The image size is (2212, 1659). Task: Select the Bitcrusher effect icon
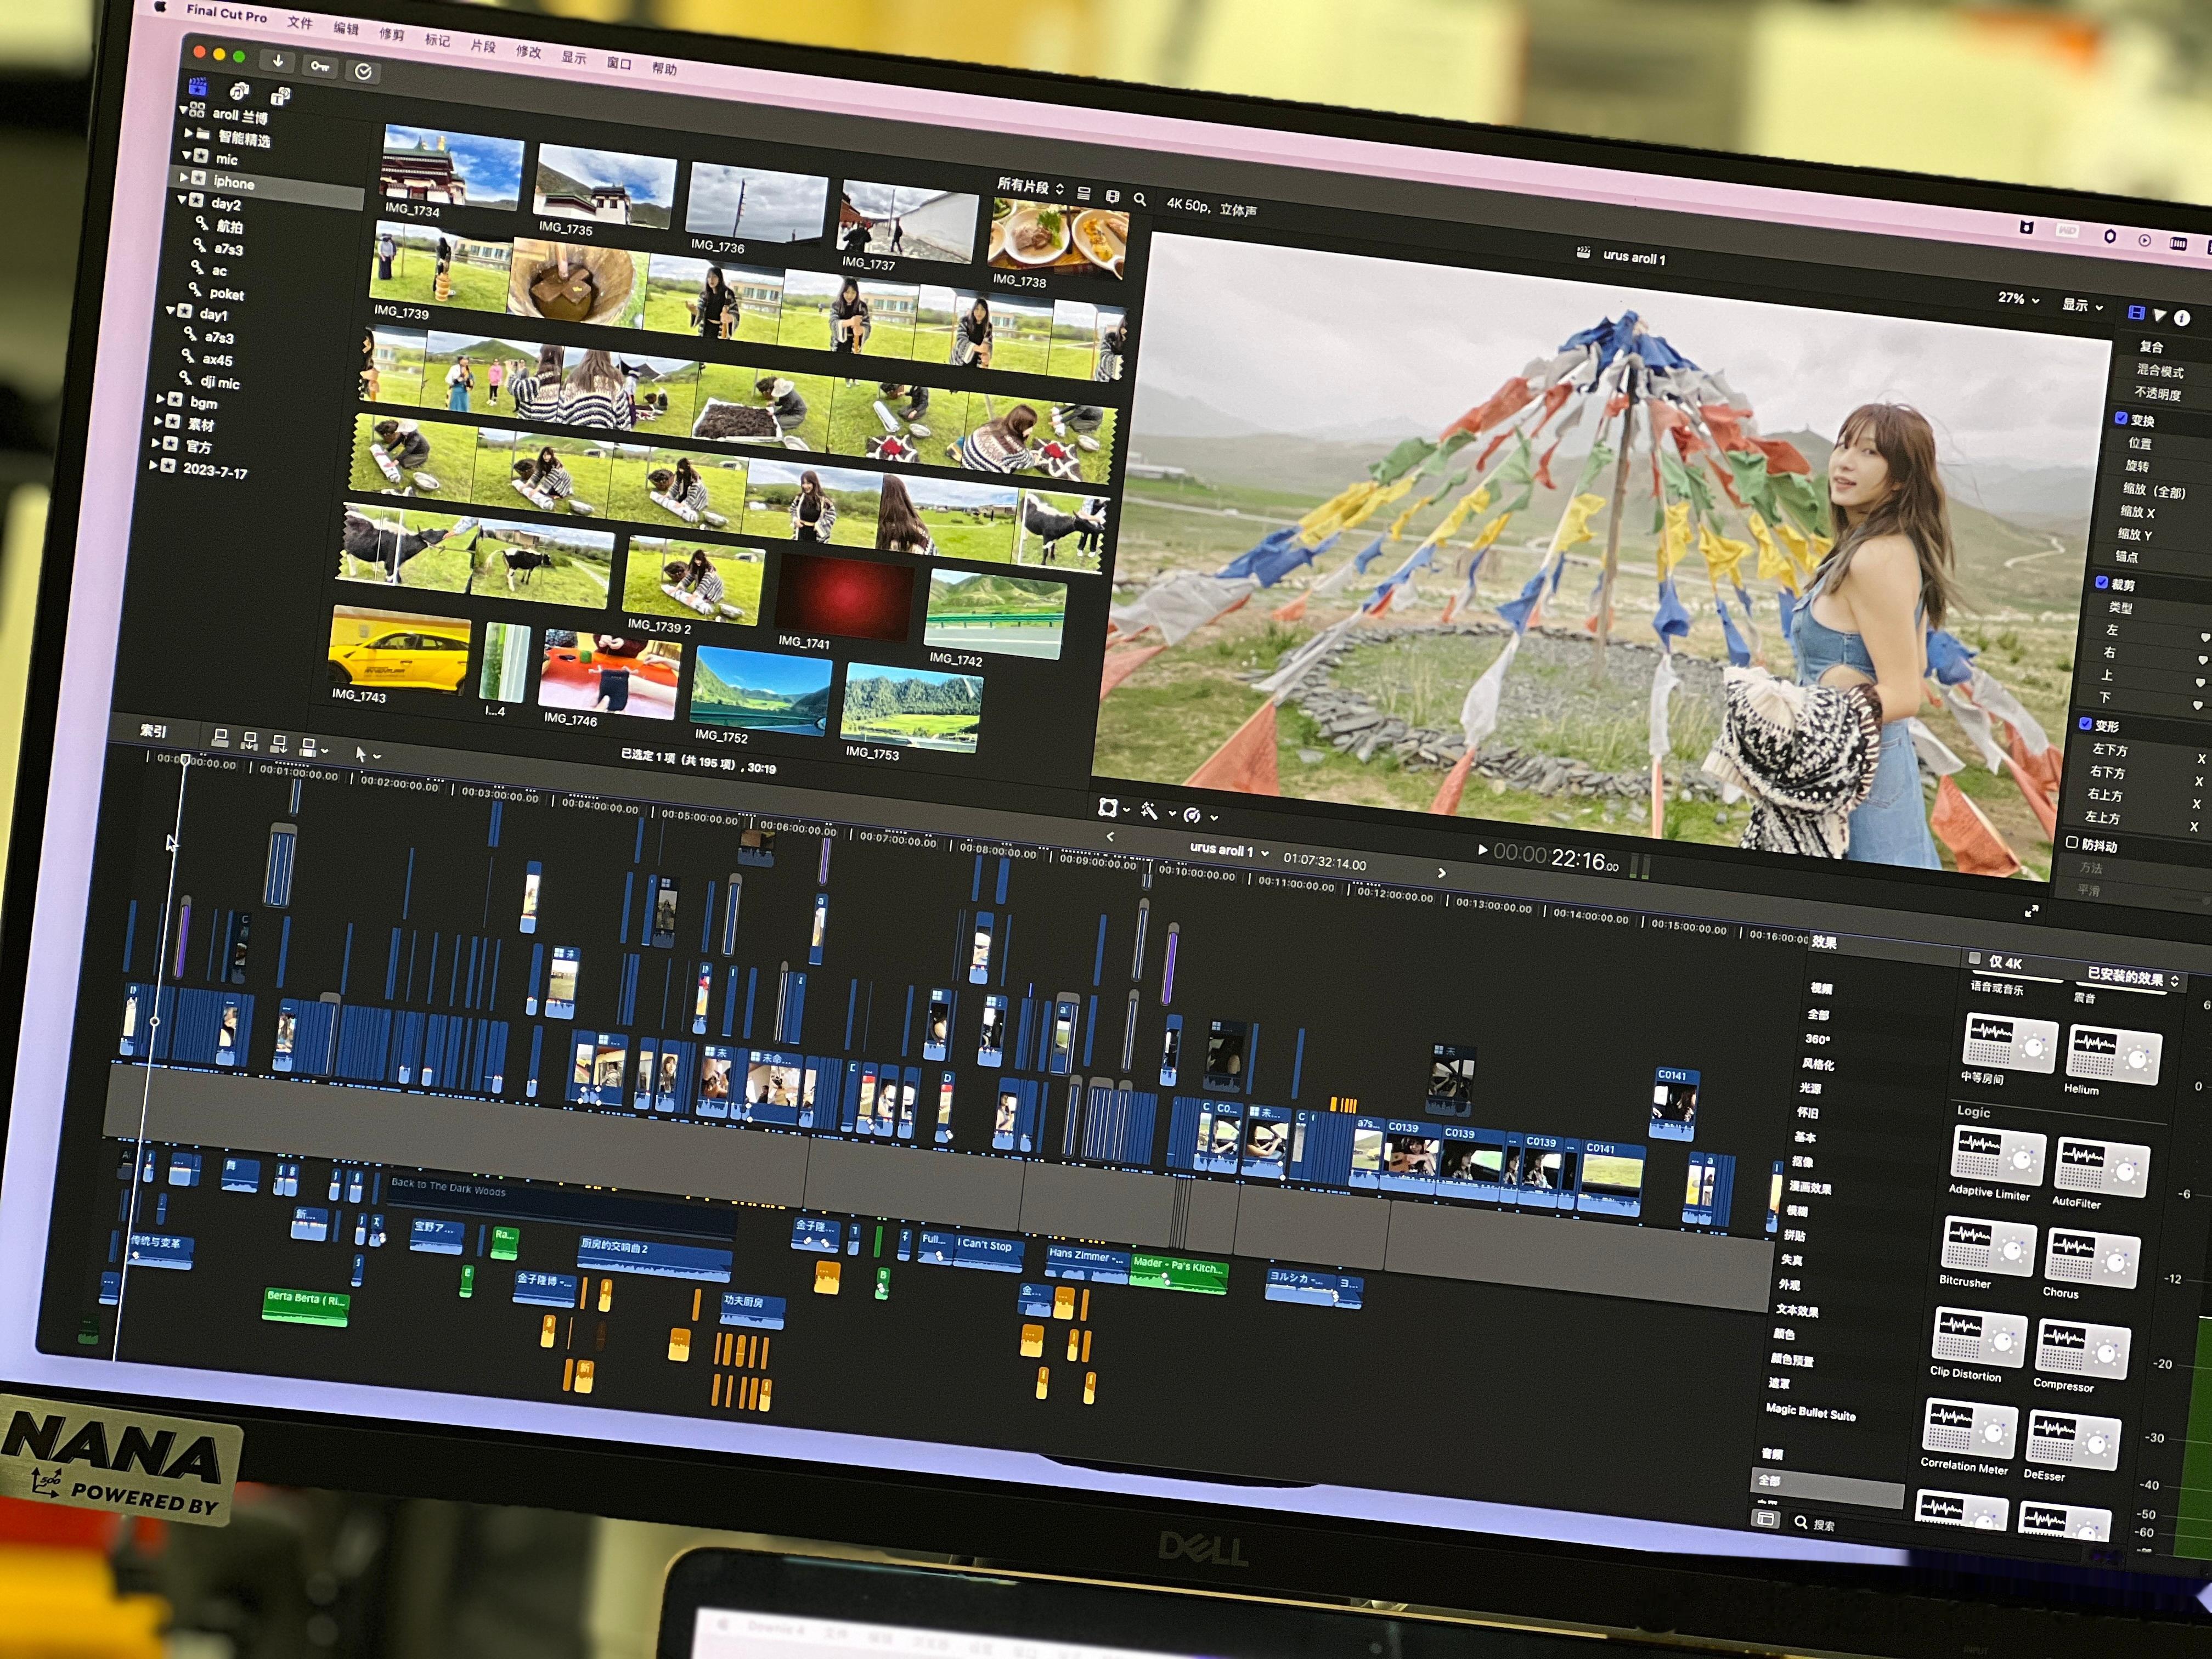(x=1988, y=1245)
